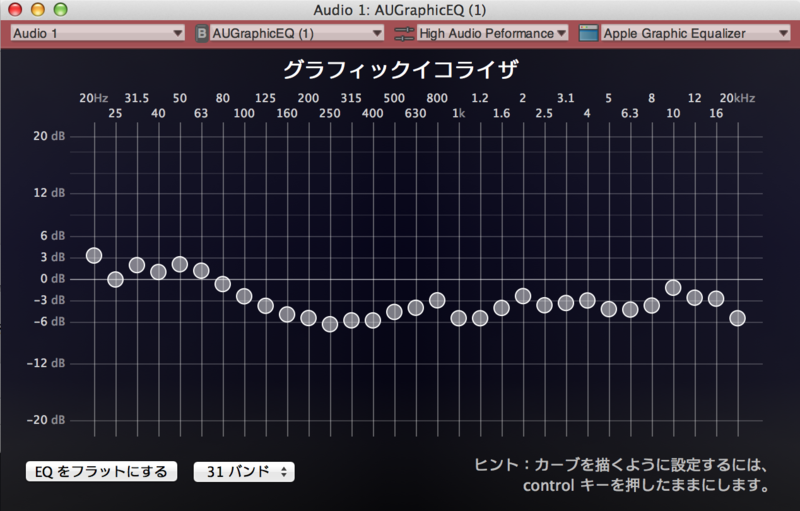Click the 31.5 Hz band slider knob
The image size is (800, 511).
[137, 265]
